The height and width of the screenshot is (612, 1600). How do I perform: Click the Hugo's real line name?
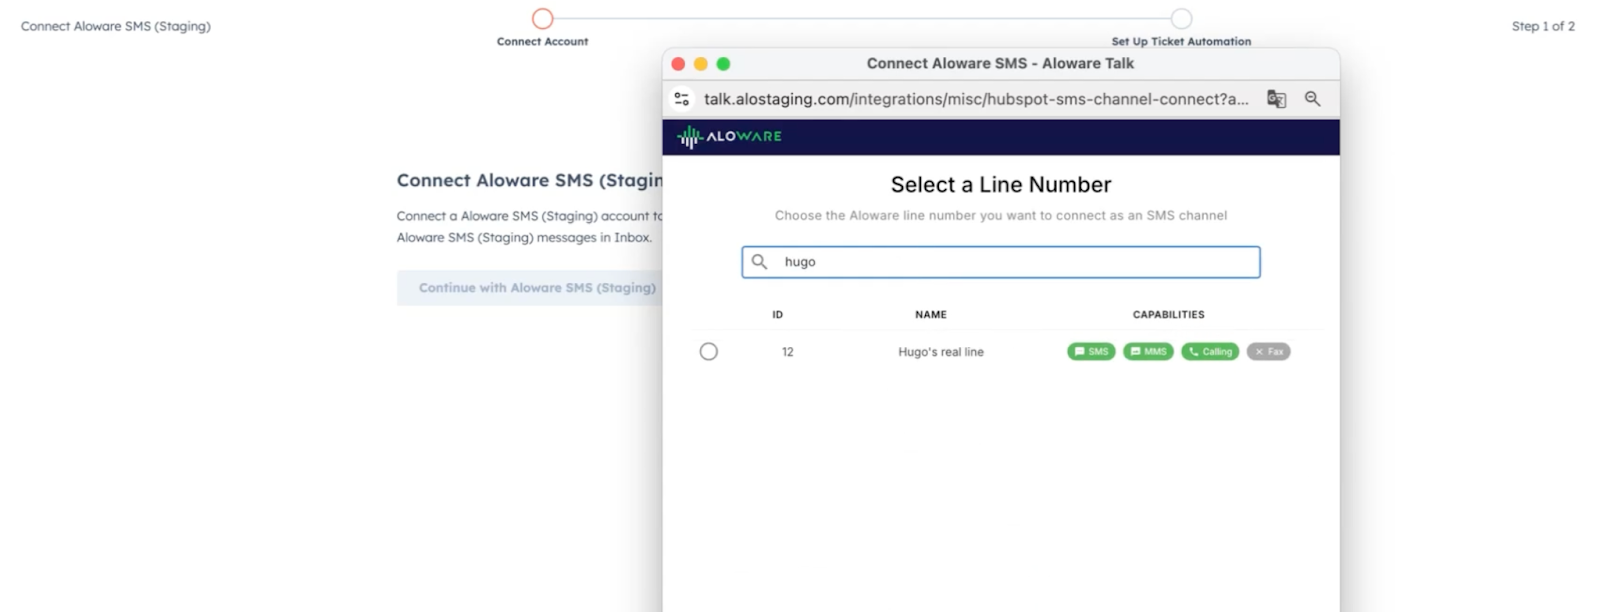coord(940,352)
